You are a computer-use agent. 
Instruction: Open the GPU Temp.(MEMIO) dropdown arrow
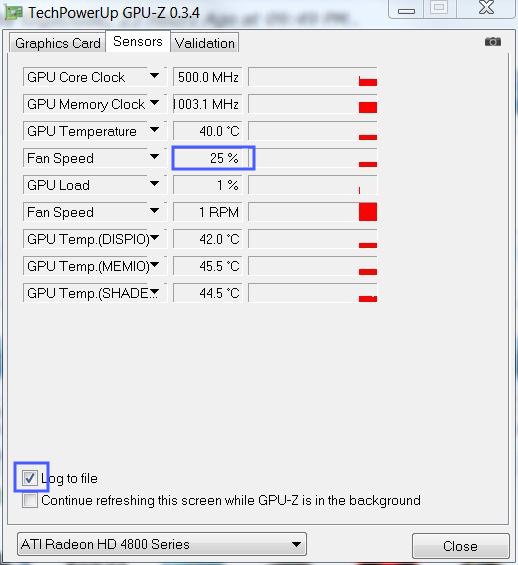(154, 265)
